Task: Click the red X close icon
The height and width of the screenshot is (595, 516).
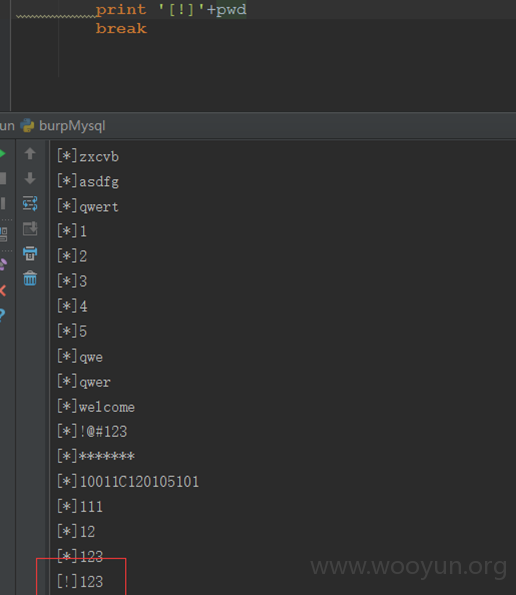Action: pos(3,291)
